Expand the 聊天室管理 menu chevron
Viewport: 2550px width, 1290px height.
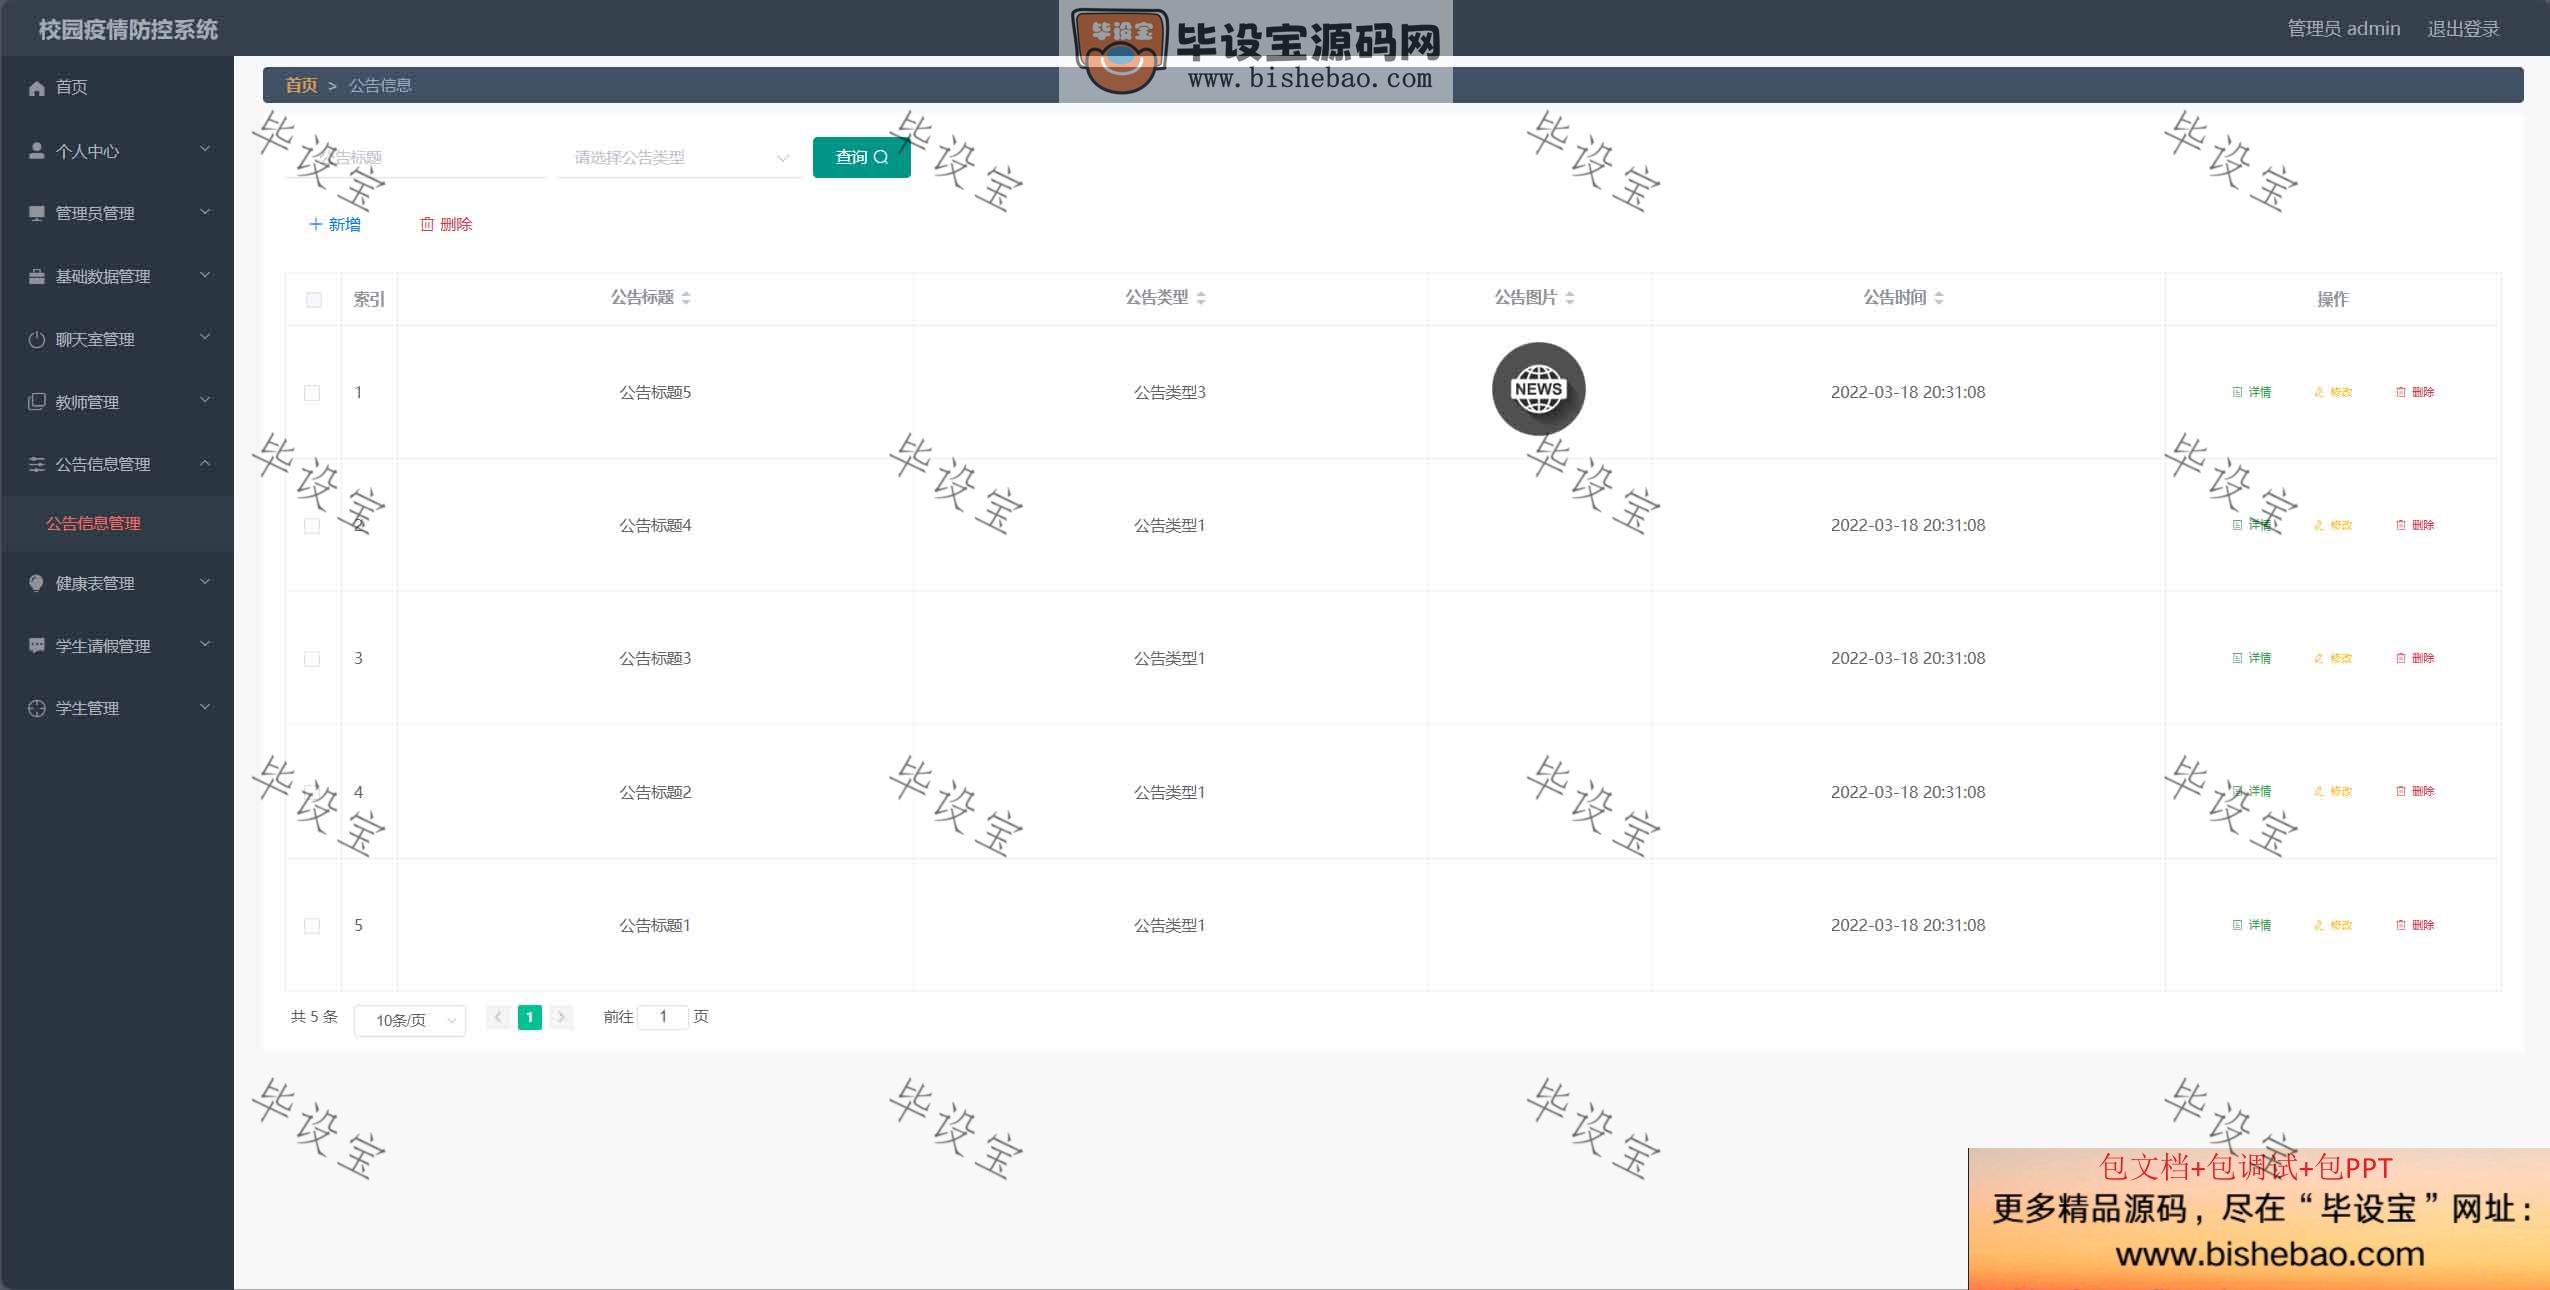click(x=205, y=338)
